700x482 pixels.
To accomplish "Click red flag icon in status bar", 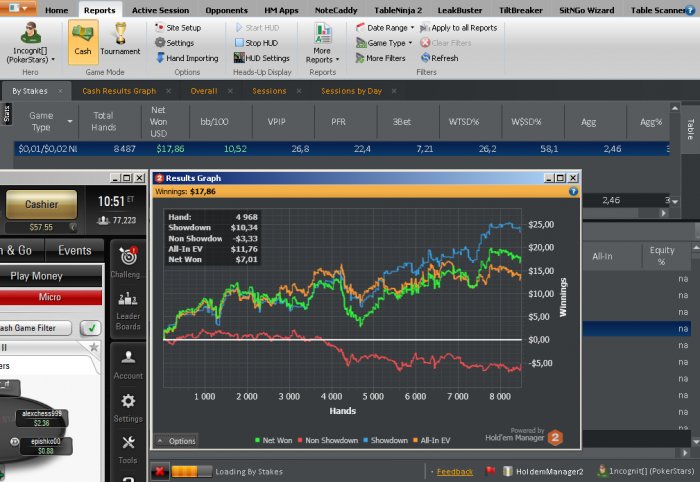I will click(491, 471).
